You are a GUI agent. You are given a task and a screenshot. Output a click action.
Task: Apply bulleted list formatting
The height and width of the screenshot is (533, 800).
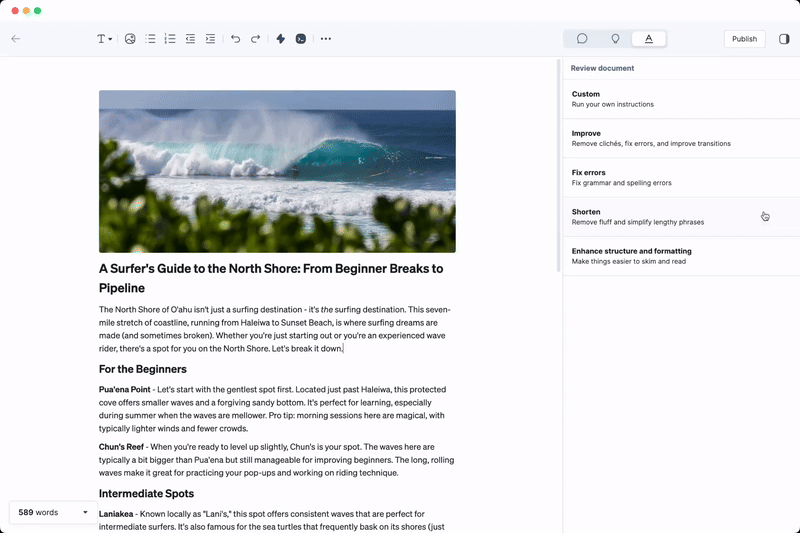[150, 39]
